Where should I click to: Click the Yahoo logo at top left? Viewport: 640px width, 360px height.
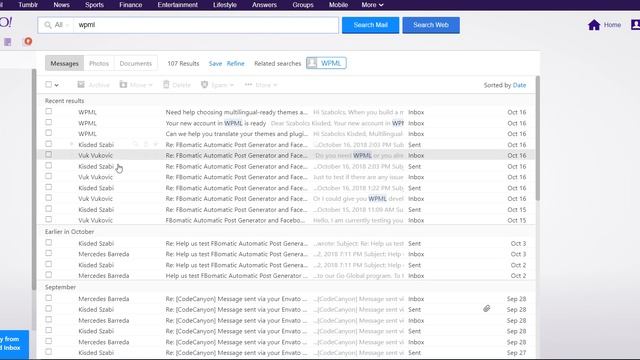(6, 22)
